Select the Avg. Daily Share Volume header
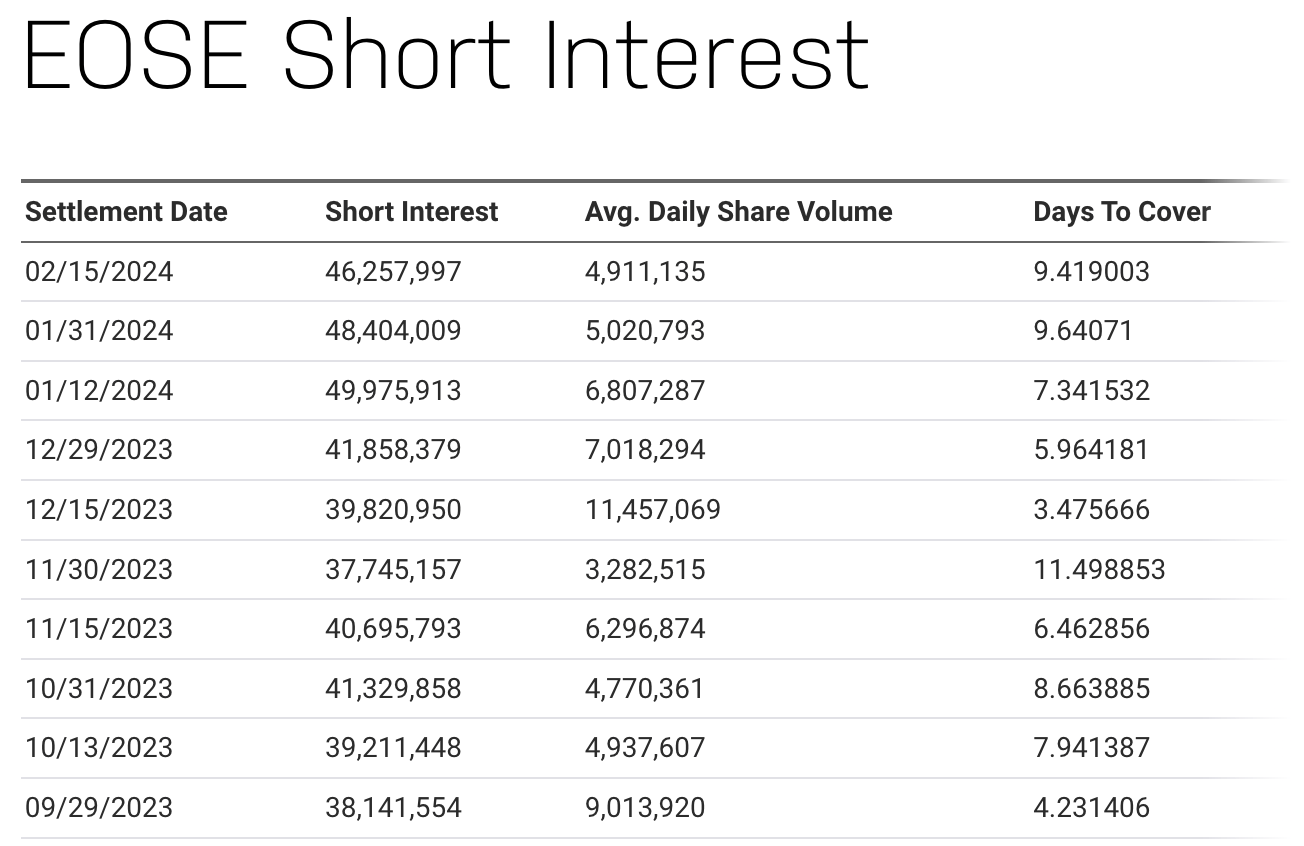 click(738, 212)
